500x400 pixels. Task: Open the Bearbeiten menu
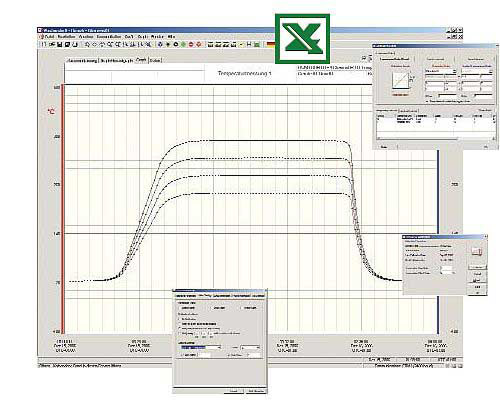click(x=66, y=37)
